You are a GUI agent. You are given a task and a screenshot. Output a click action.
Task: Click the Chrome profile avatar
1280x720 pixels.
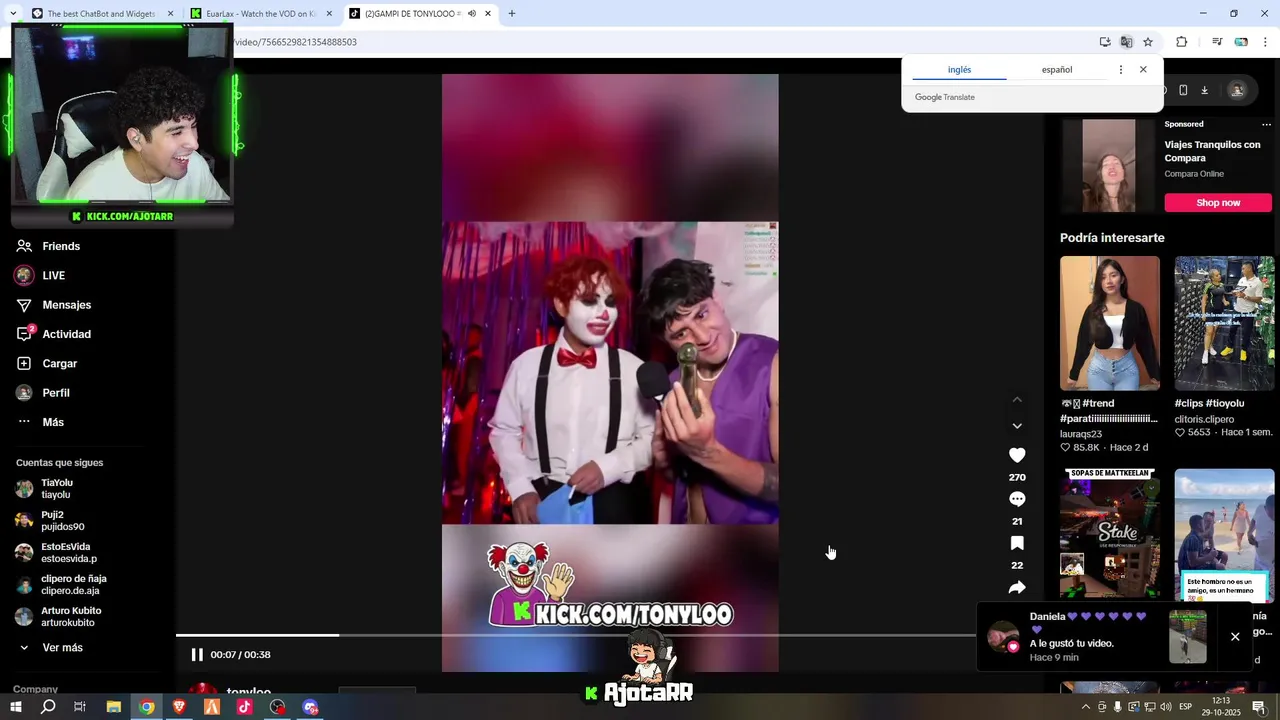click(1241, 42)
